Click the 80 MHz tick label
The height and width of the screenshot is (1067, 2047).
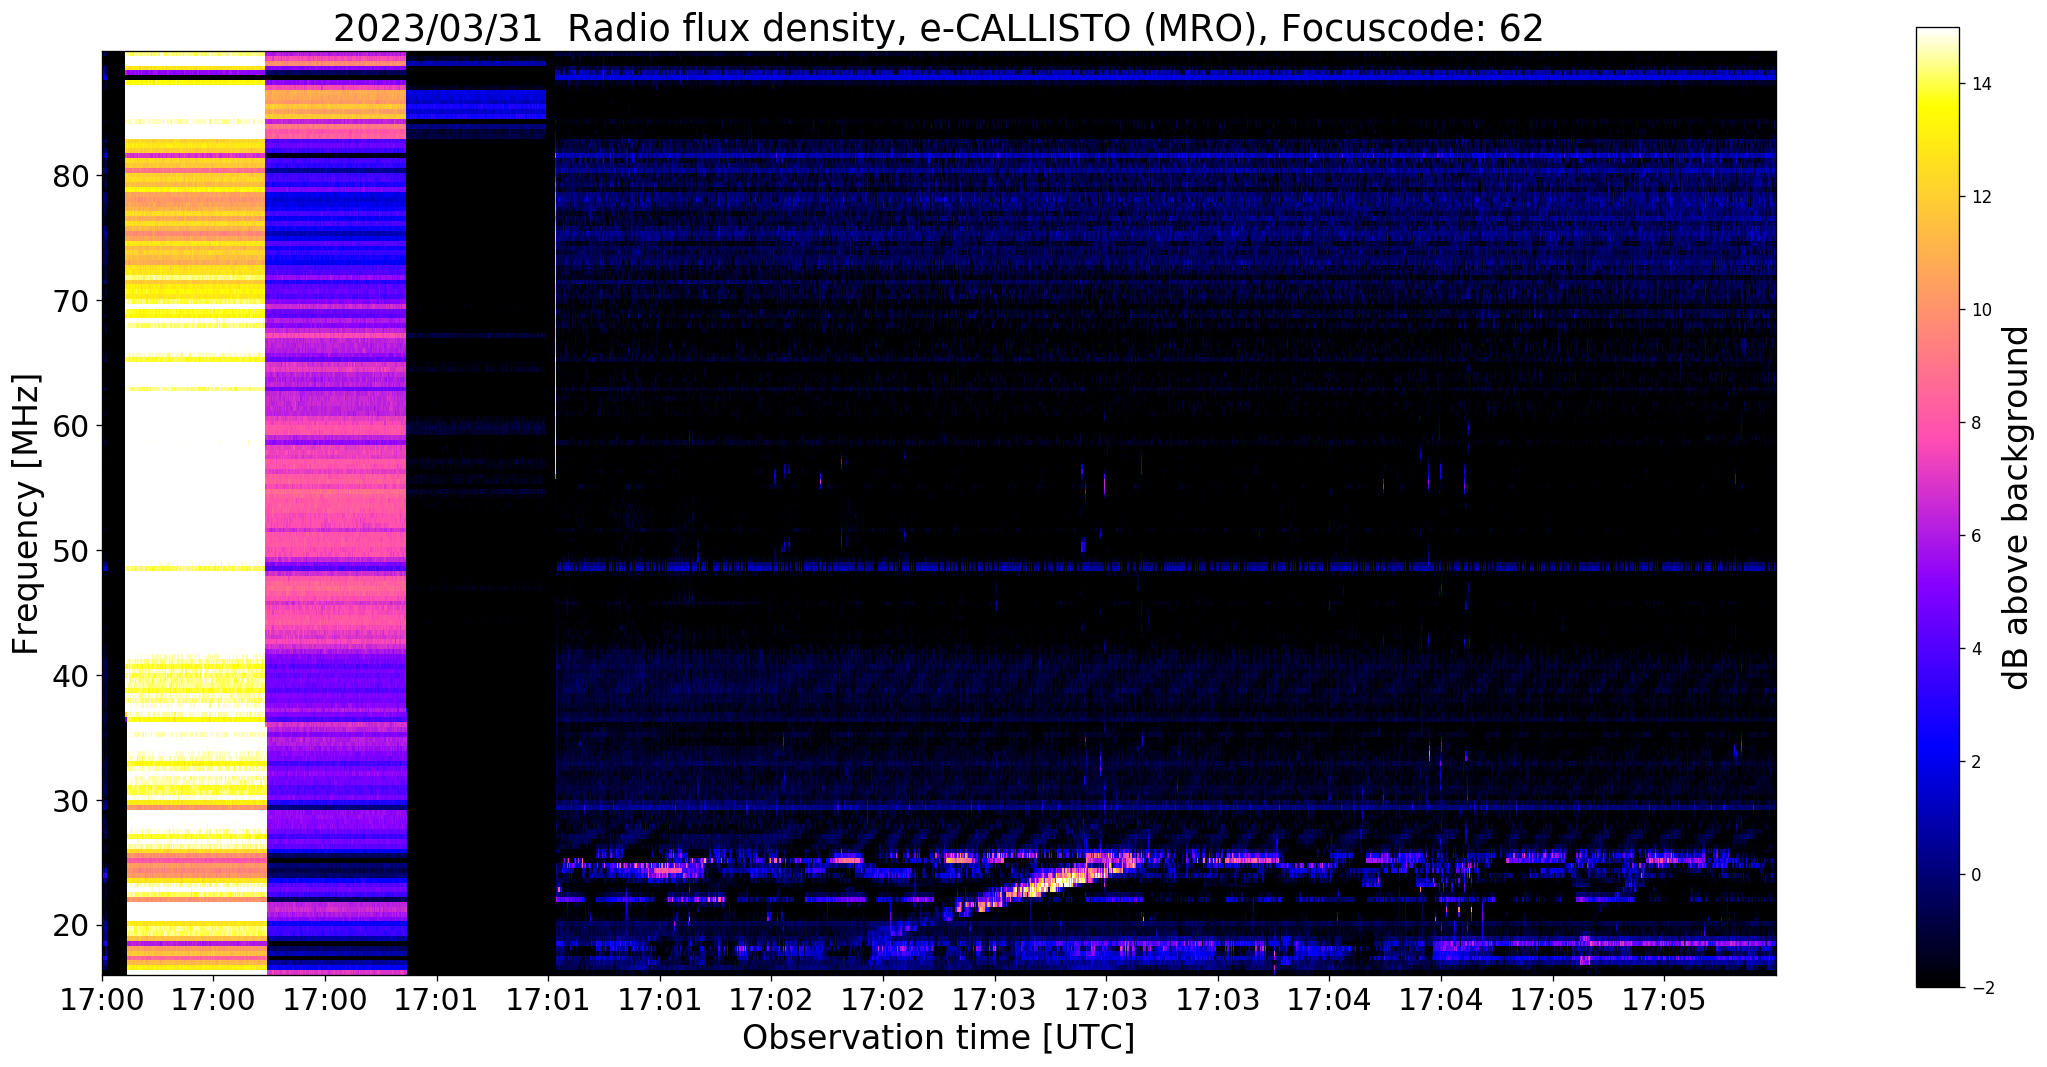[x=71, y=176]
